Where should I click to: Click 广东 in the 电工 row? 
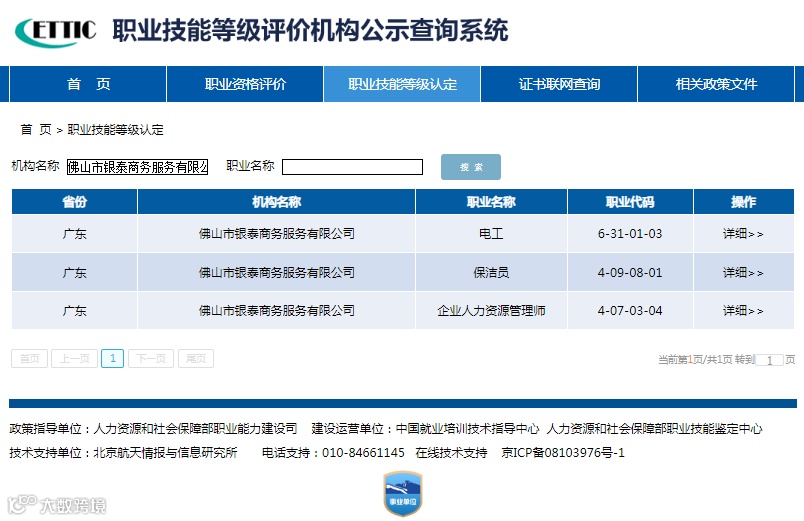pyautogui.click(x=74, y=234)
